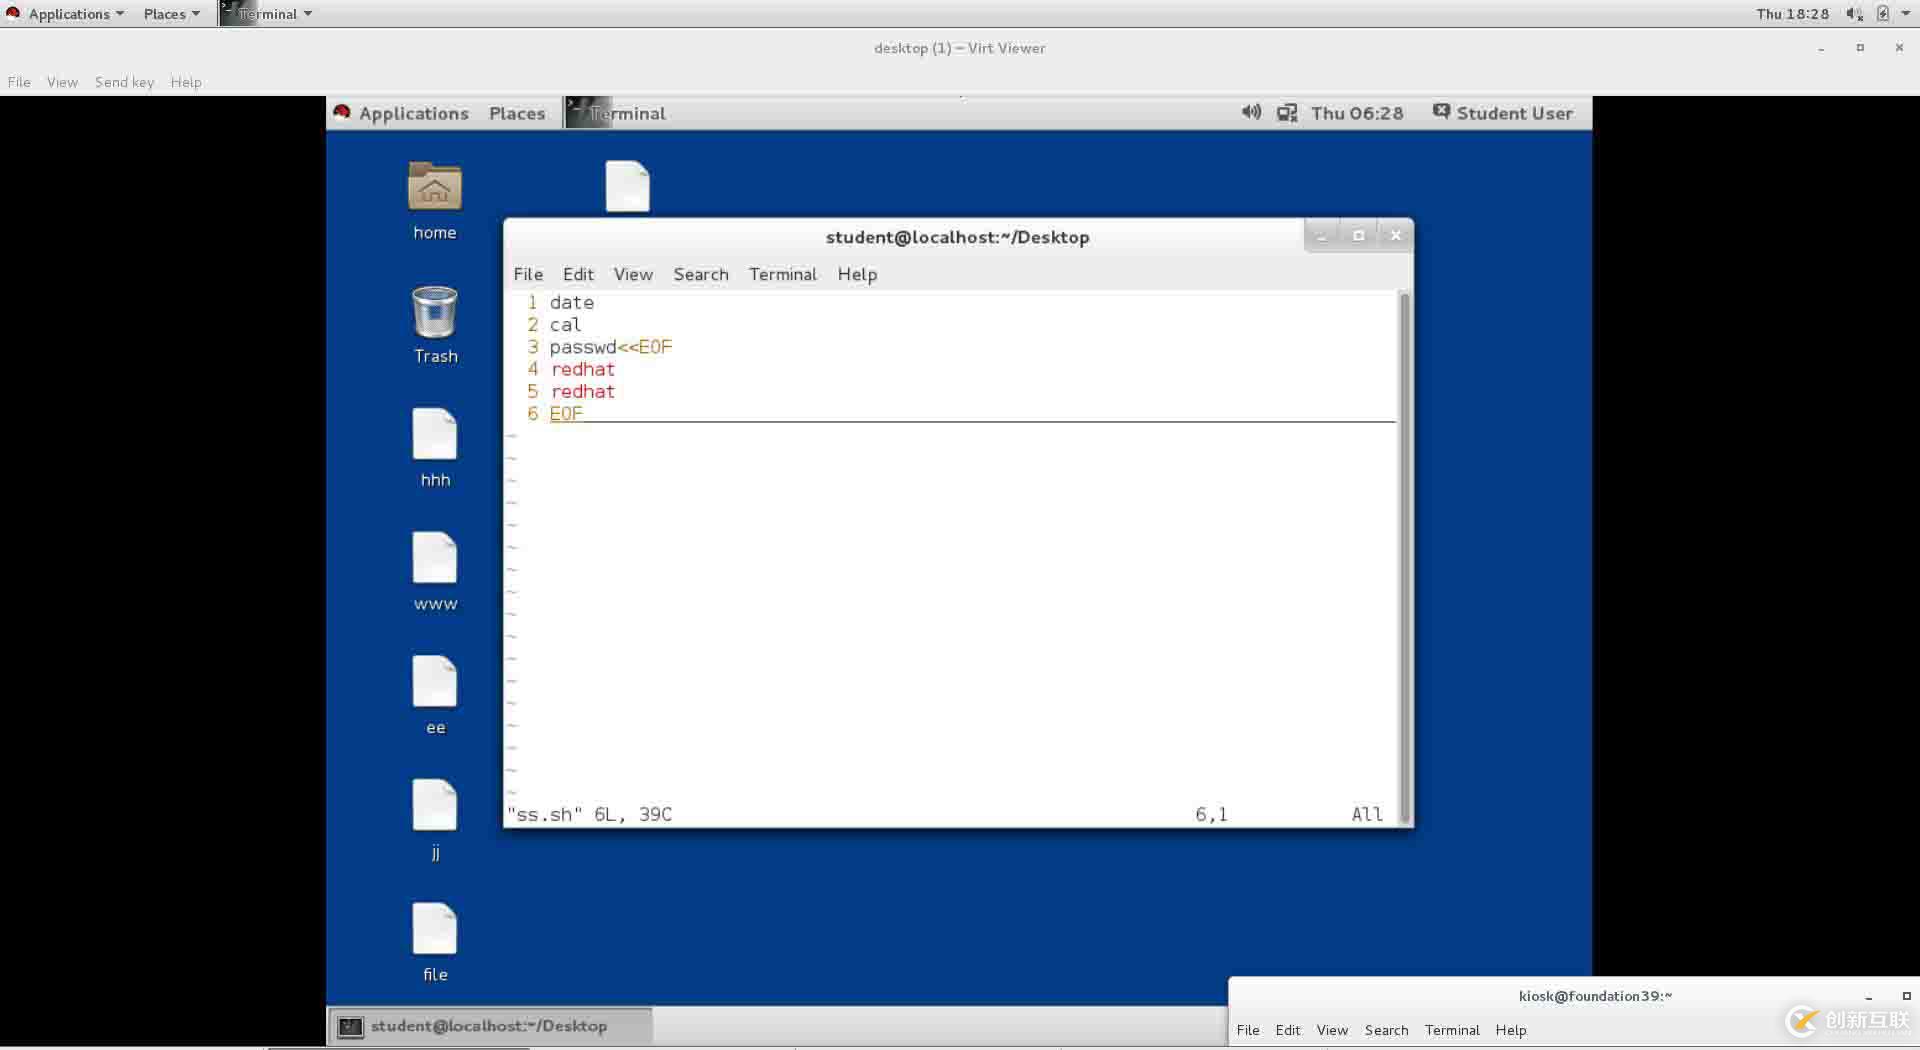Click the guest Applications menu button
This screenshot has height=1050, width=1920.
412,113
